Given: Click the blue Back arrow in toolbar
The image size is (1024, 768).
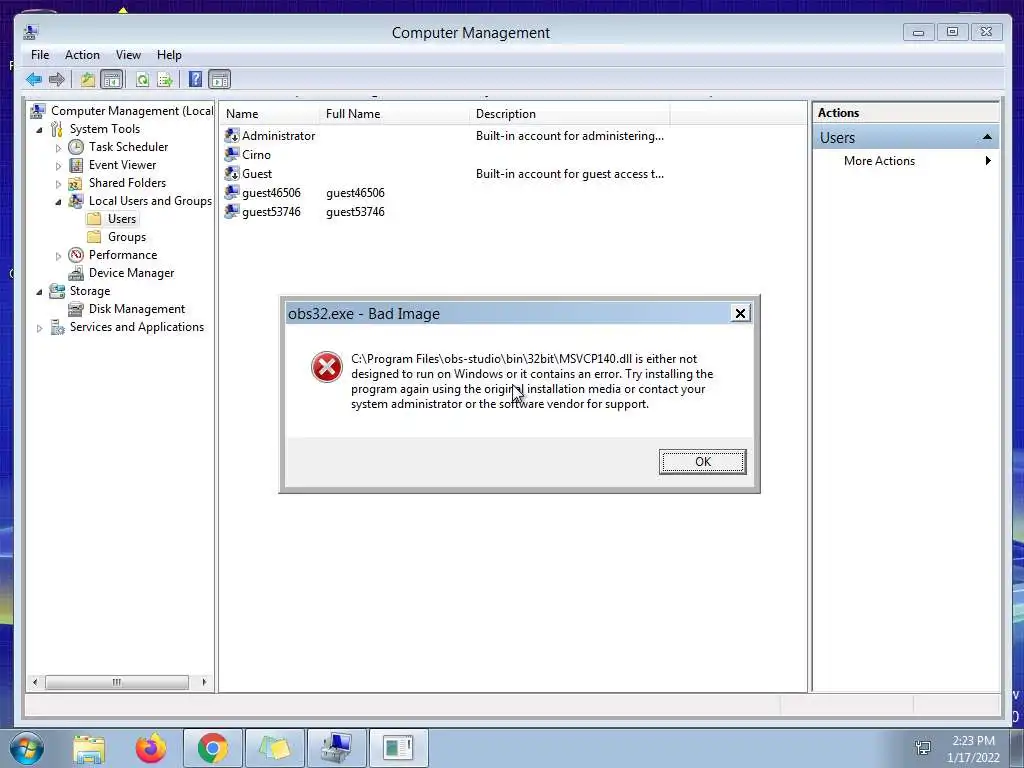Looking at the screenshot, I should click(34, 80).
